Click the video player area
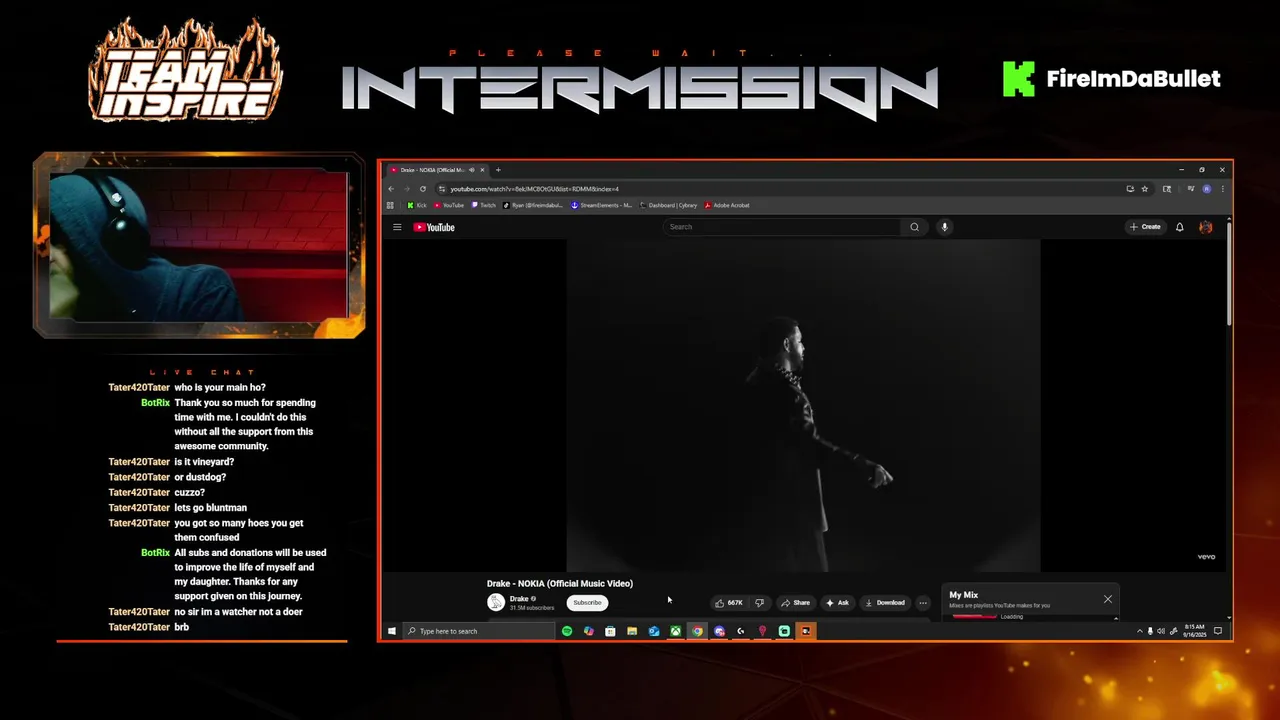The height and width of the screenshot is (720, 1280). pyautogui.click(x=803, y=405)
